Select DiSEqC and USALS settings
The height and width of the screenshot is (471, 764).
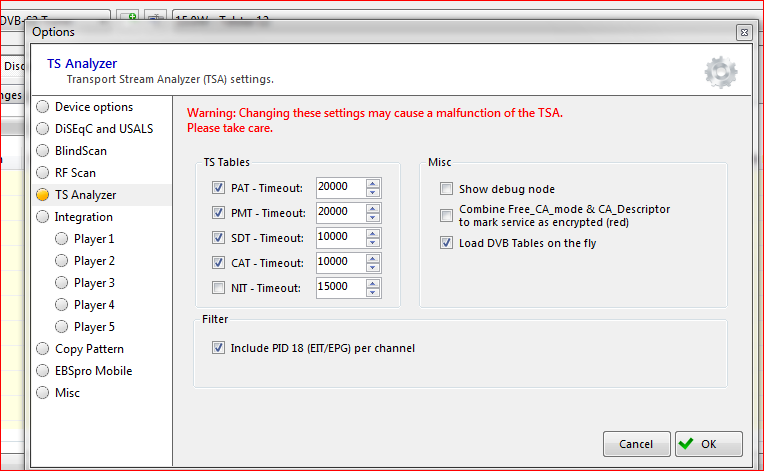coord(104,129)
